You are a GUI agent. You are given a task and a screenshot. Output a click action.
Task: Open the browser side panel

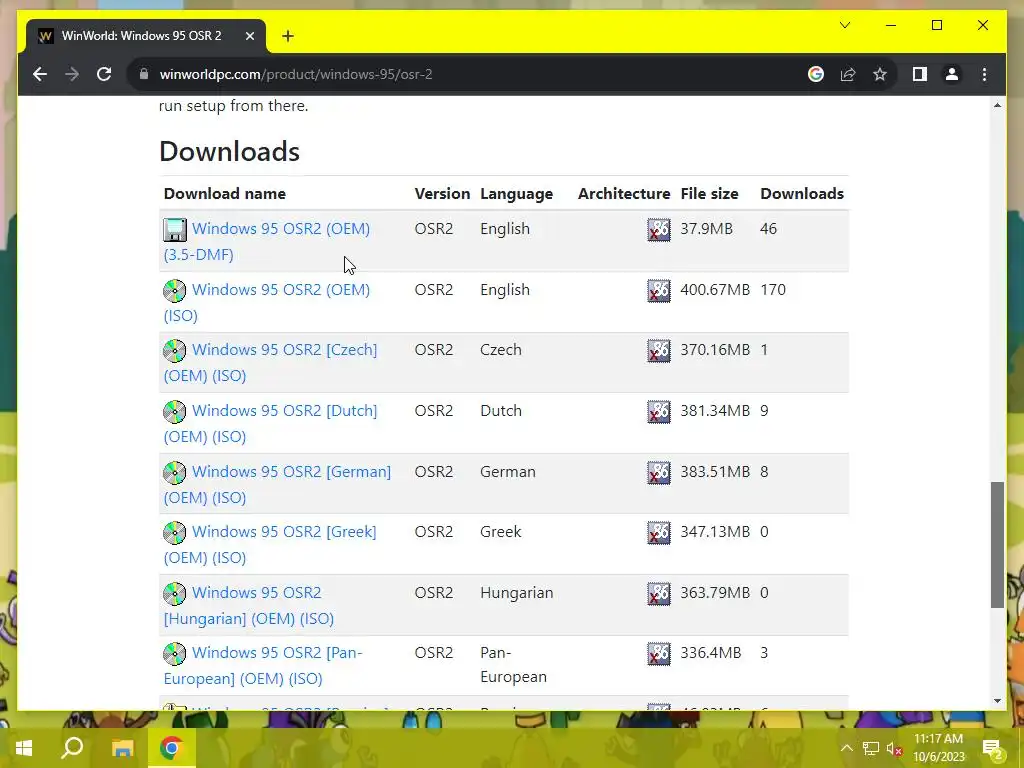coord(920,74)
